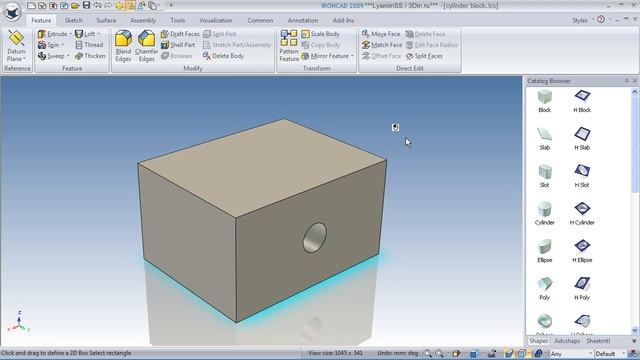Viewport: 640px width, 360px height.
Task: Click the Scale Body tool
Action: [320, 34]
